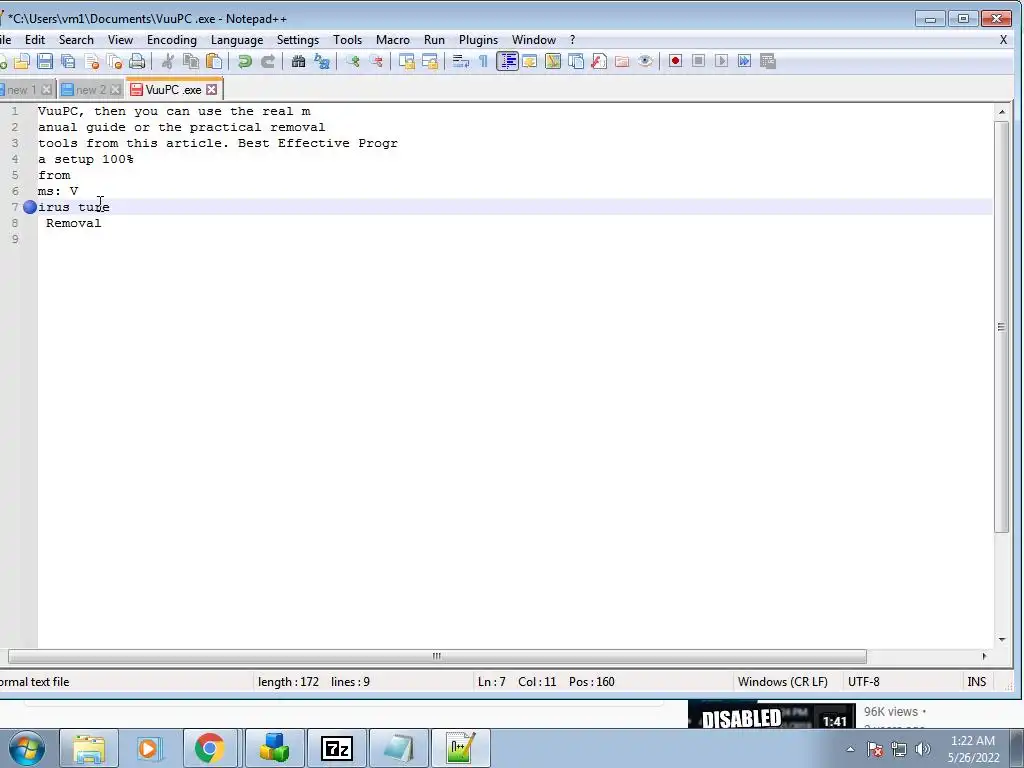Run macro multiple times icon
The image size is (1024, 768).
pos(744,61)
